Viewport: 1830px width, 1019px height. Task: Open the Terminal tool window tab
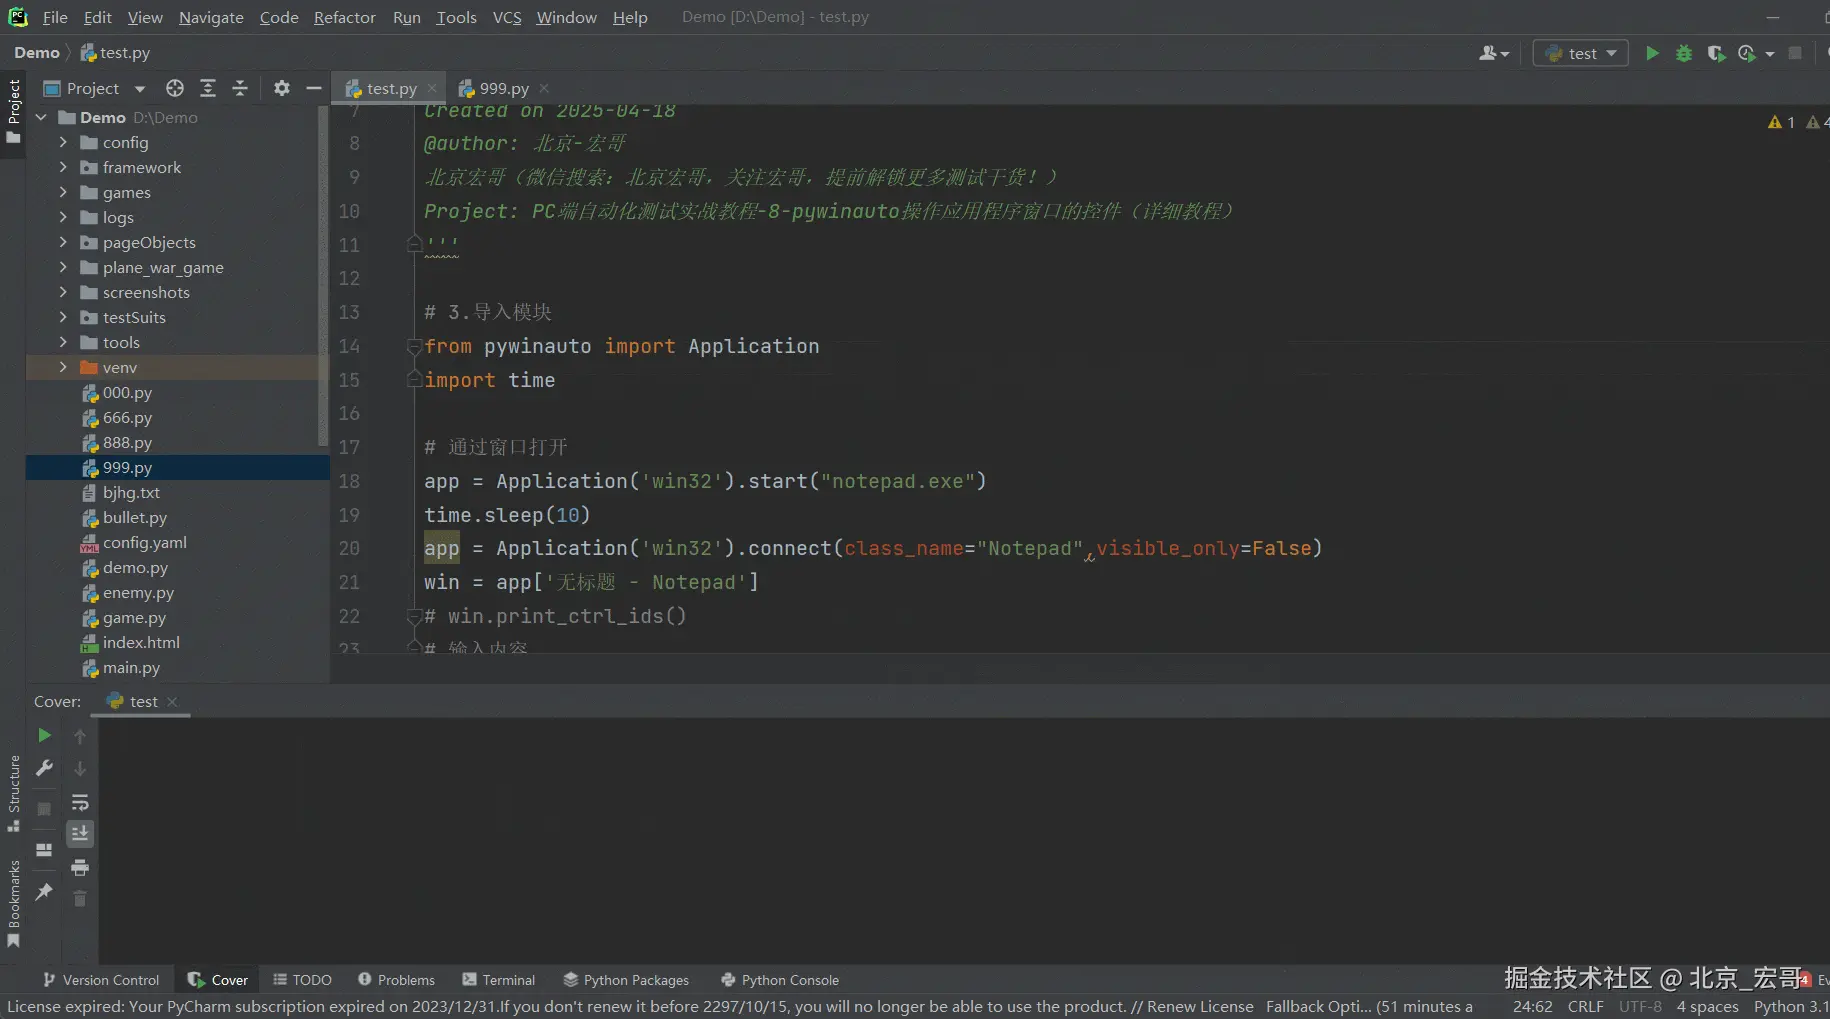pos(498,980)
